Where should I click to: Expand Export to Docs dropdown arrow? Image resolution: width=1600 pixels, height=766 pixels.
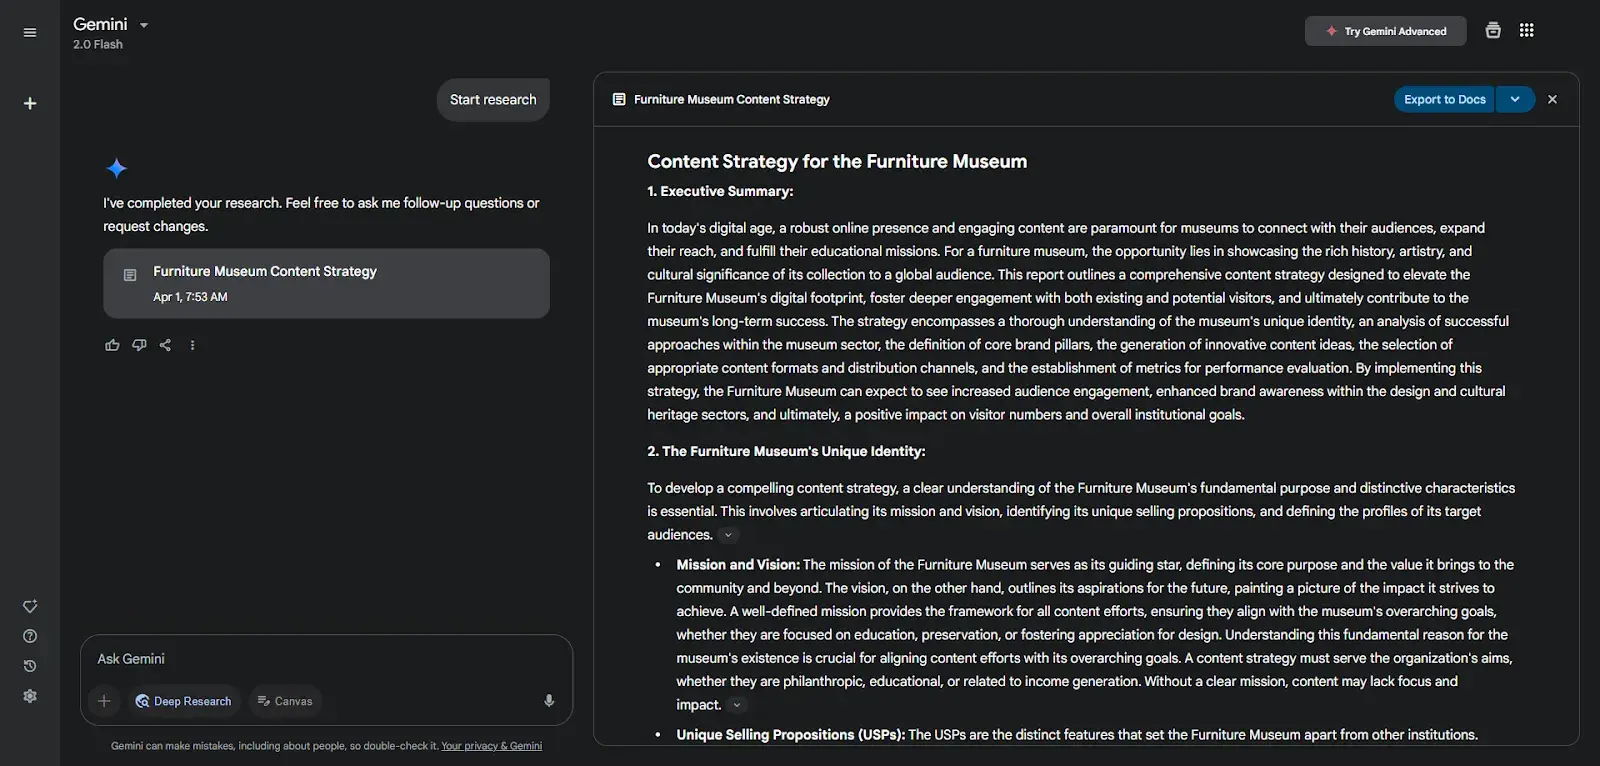tap(1515, 99)
